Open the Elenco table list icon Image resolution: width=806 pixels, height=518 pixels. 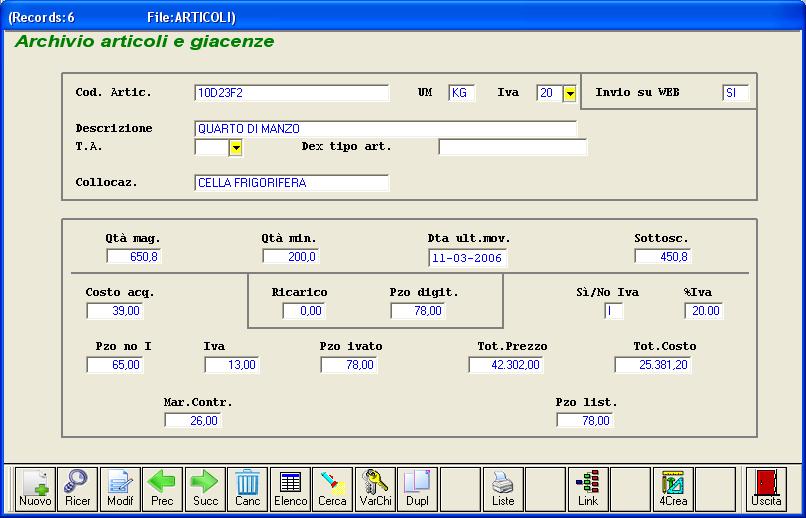point(290,489)
